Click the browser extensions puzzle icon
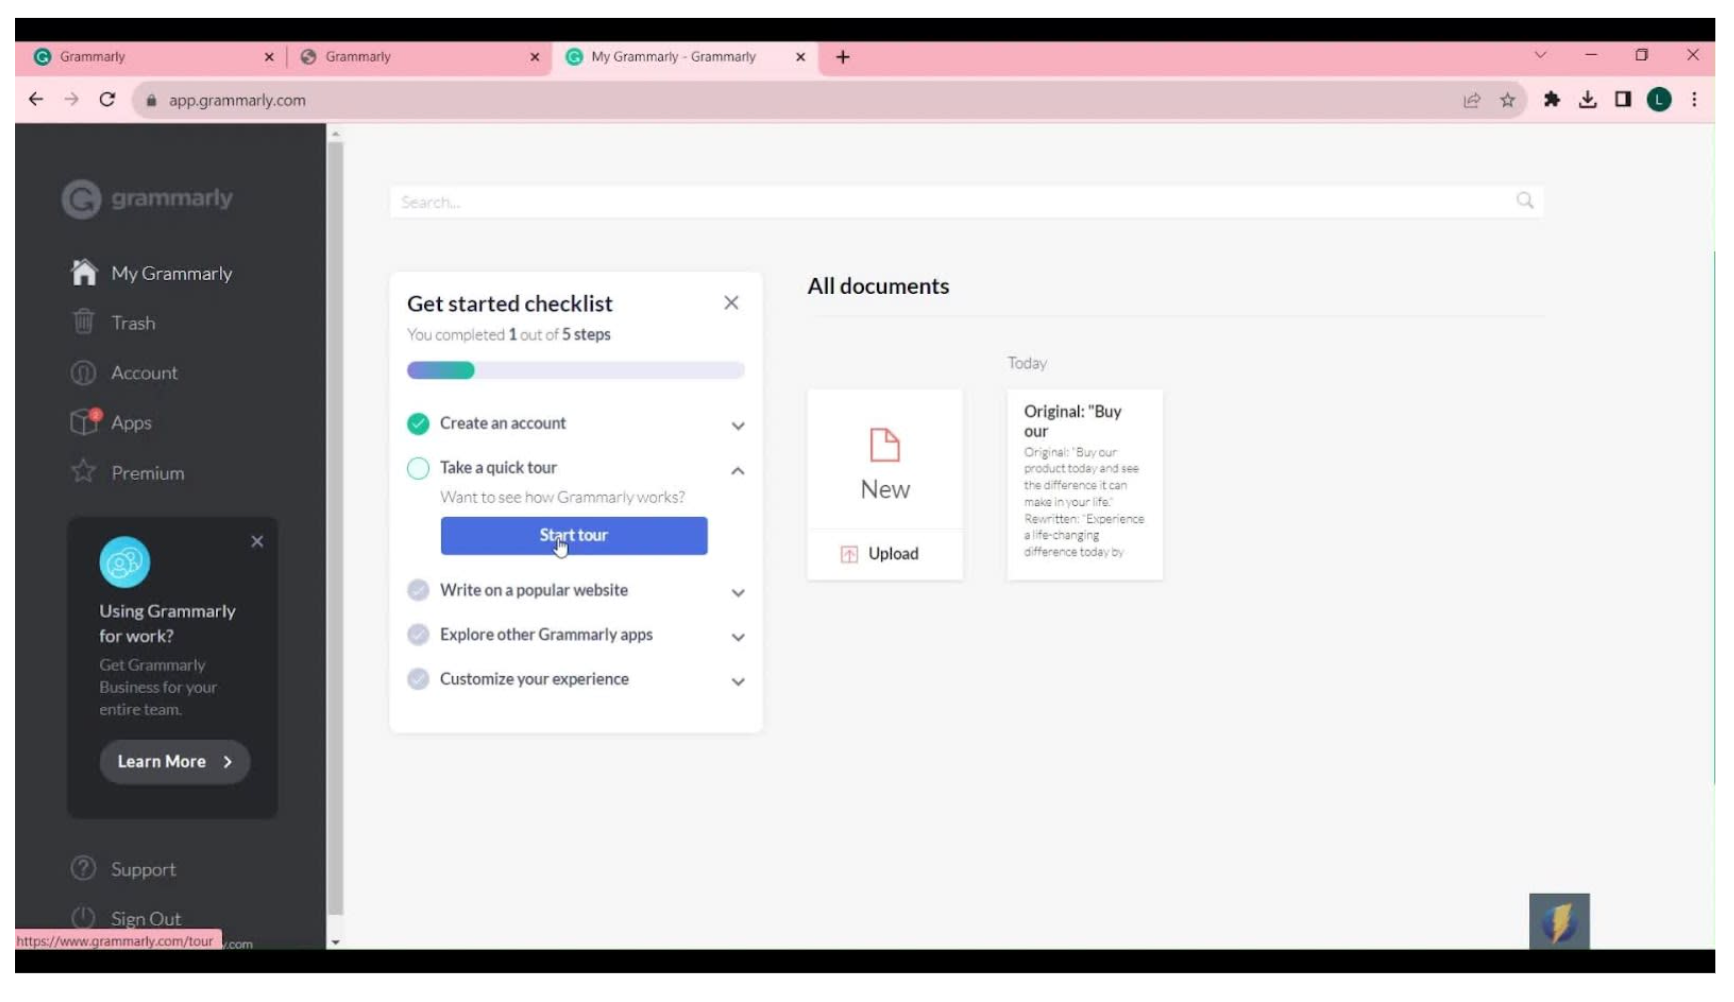1734x1002 pixels. (1552, 100)
